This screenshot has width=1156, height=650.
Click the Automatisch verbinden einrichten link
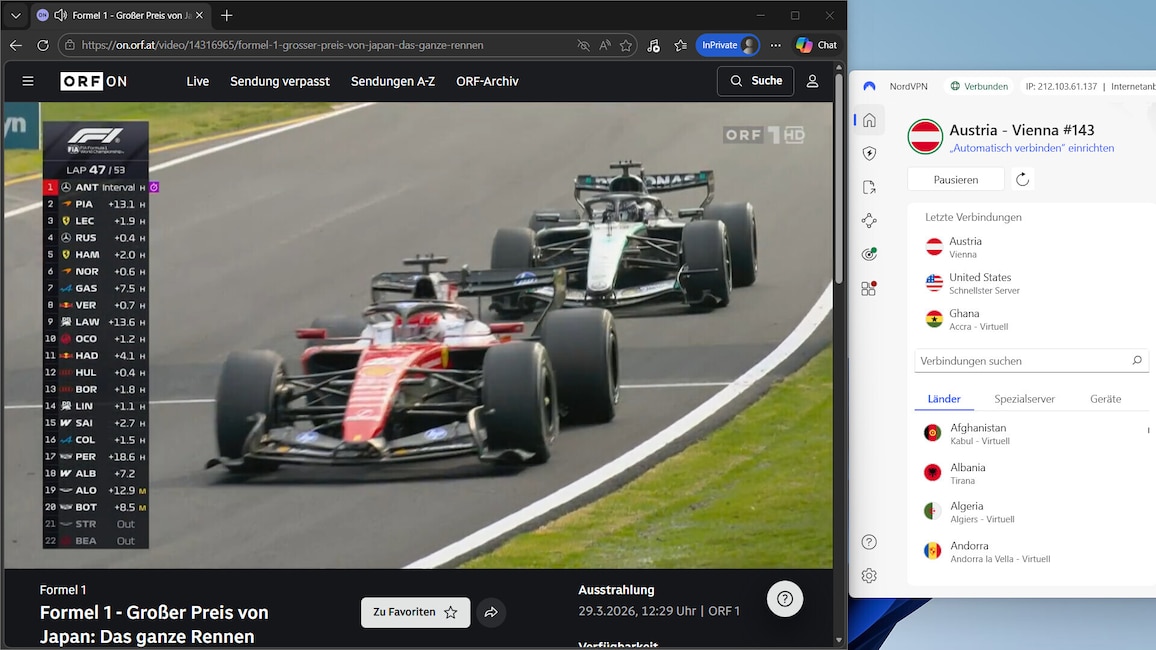[x=1031, y=148]
